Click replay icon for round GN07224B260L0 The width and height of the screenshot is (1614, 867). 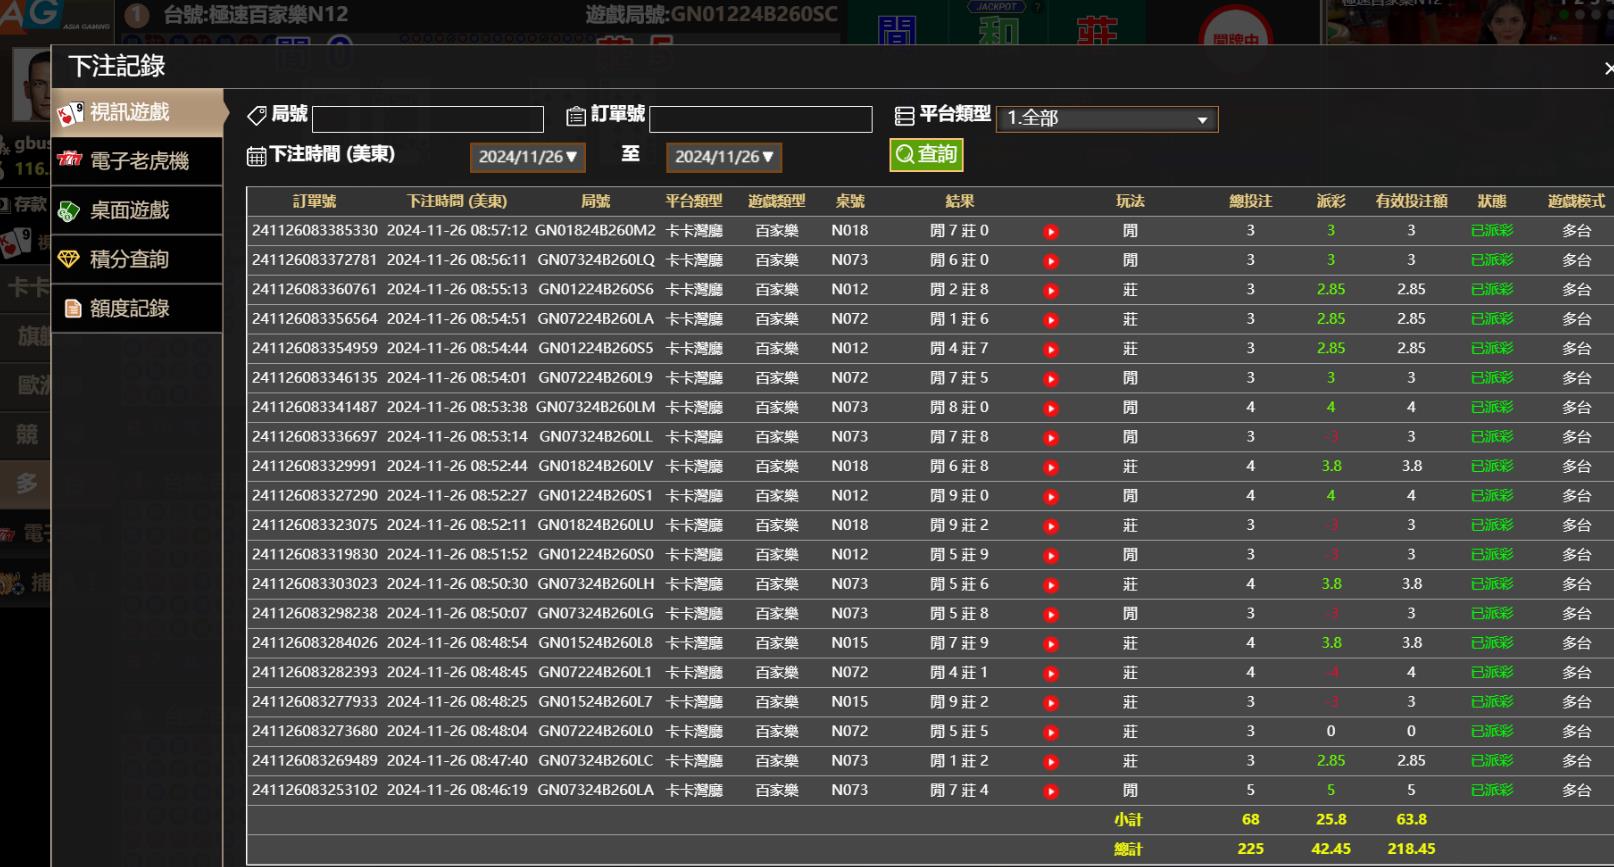tap(1050, 732)
